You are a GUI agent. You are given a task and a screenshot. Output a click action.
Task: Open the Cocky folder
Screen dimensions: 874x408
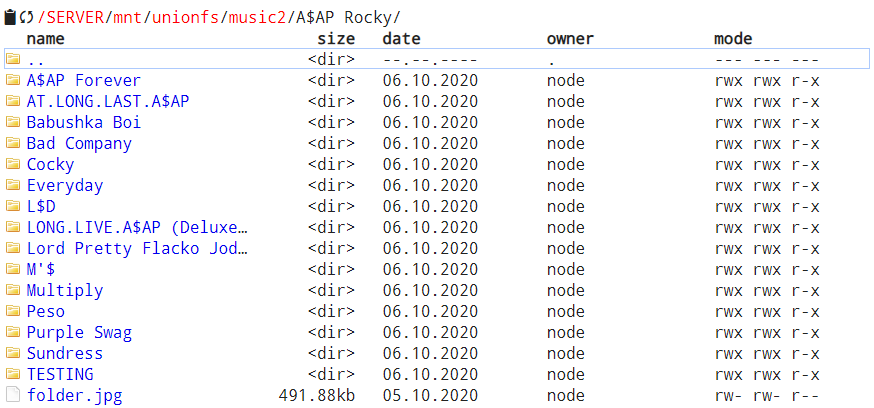[50, 164]
